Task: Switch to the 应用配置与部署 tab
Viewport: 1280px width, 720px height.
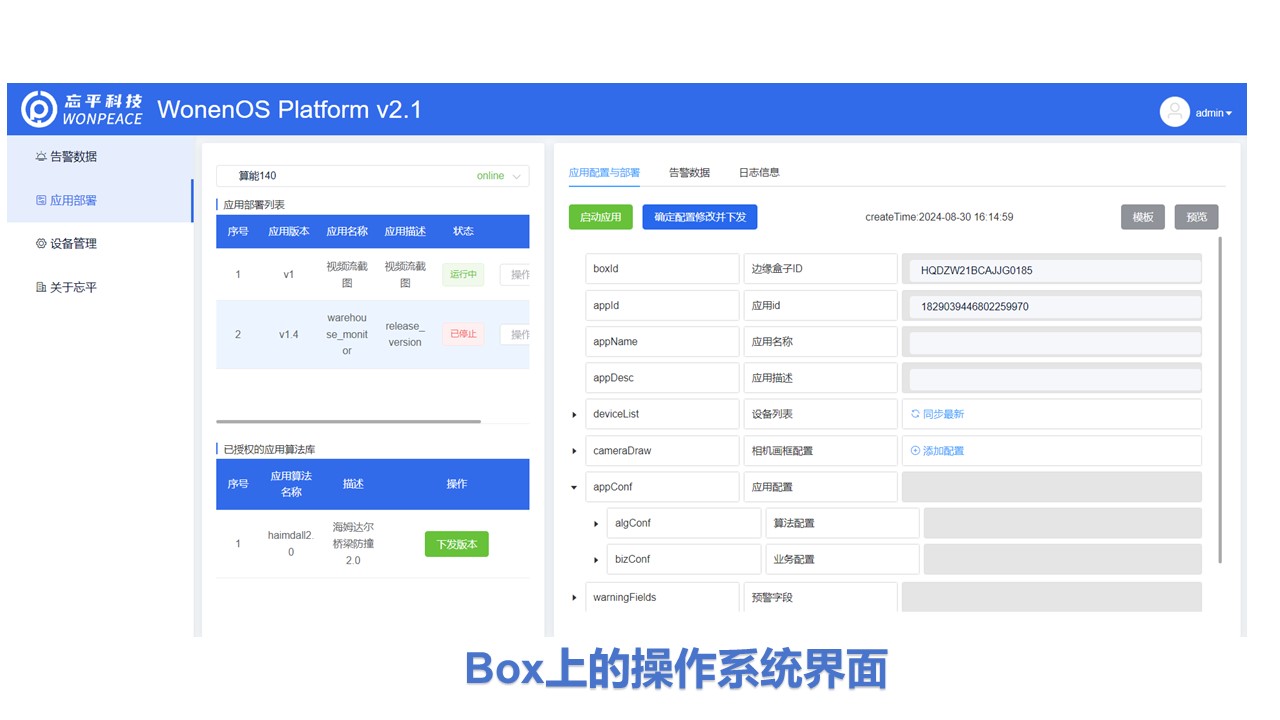Action: click(x=604, y=172)
